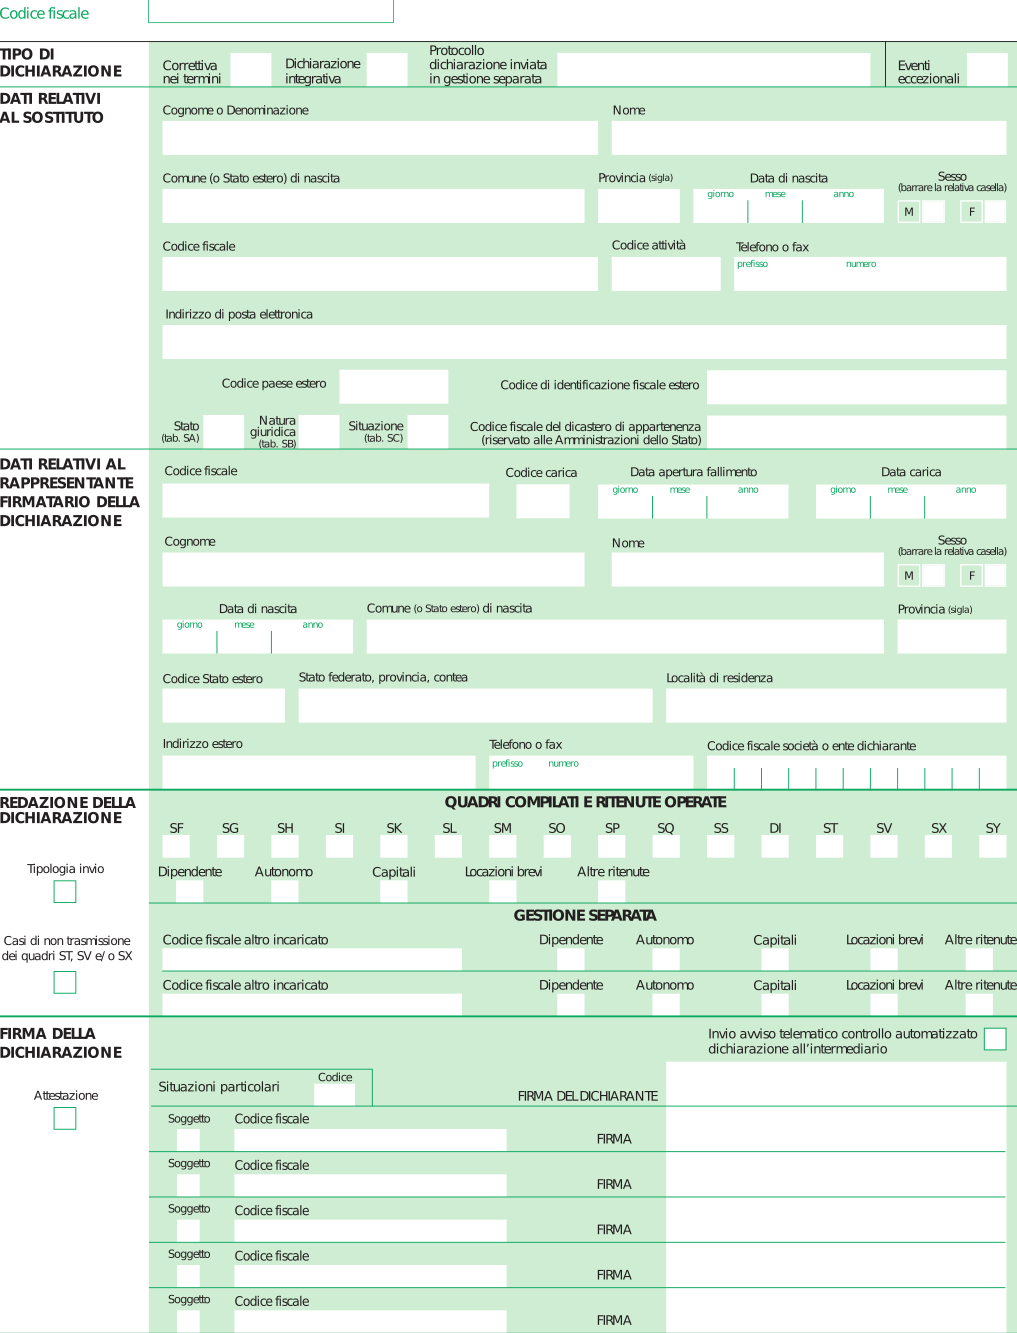The width and height of the screenshot is (1017, 1333).
Task: Focus the Indirizzo di posta elettronica field
Action: [x=584, y=342]
